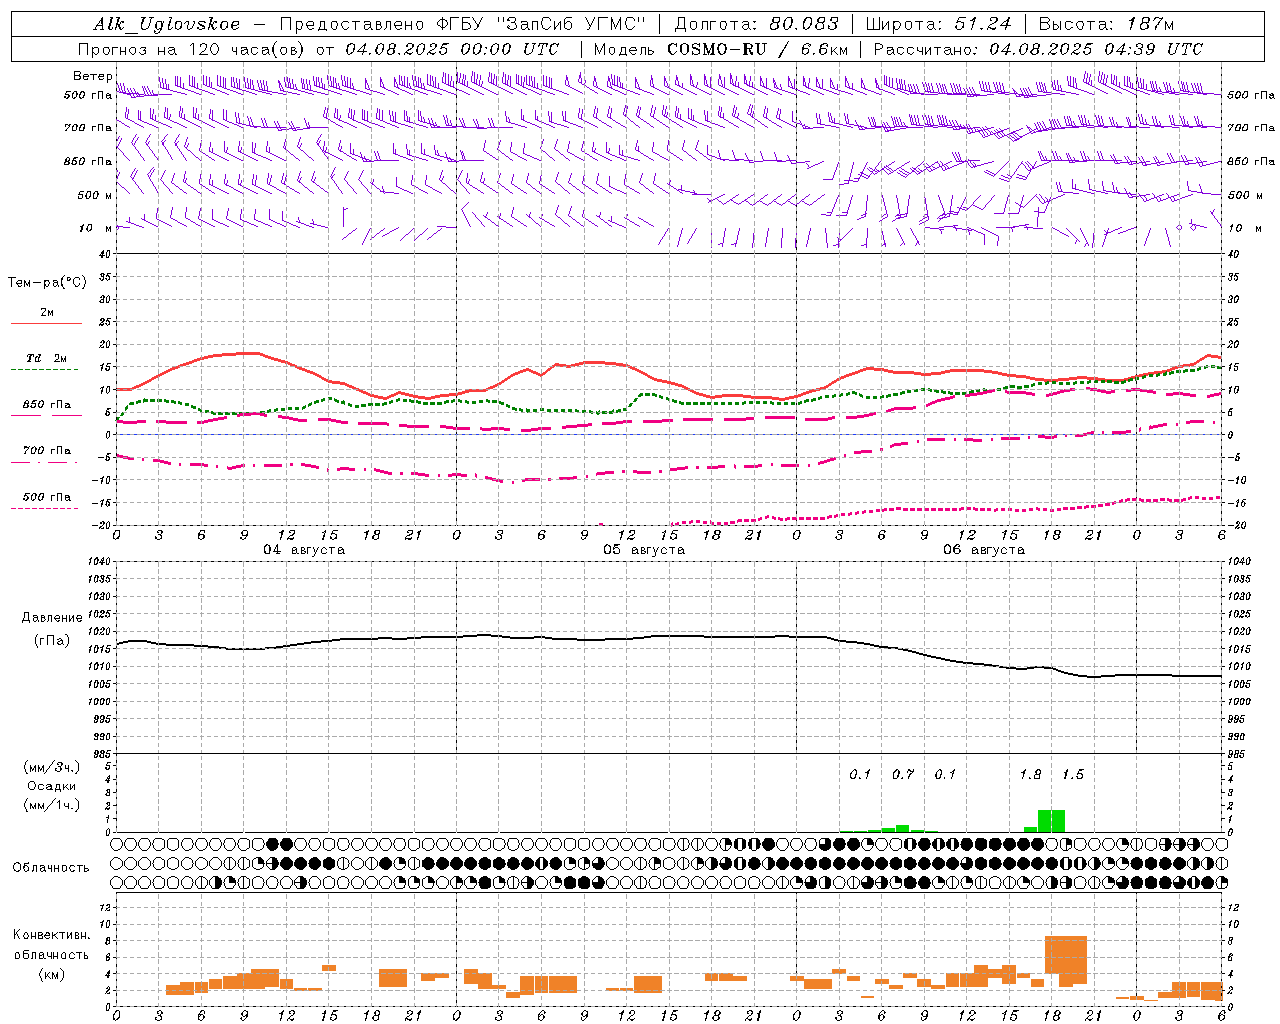Click the calculation time 04.08.2025 04:39 UTC
Image resolution: width=1280 pixels, height=1024 pixels.
(1096, 49)
